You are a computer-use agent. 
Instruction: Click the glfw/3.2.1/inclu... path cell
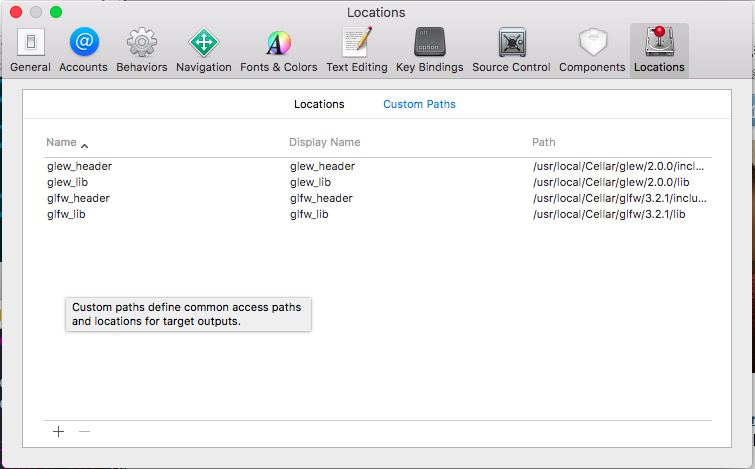point(620,198)
